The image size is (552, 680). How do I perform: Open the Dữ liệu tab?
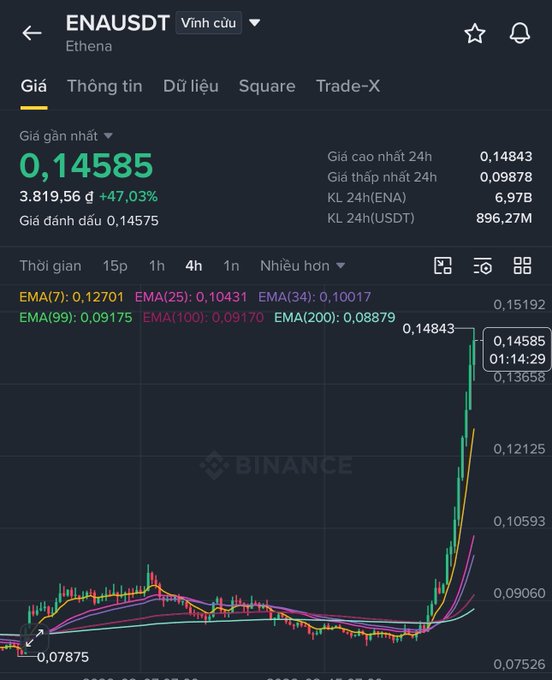click(x=191, y=86)
